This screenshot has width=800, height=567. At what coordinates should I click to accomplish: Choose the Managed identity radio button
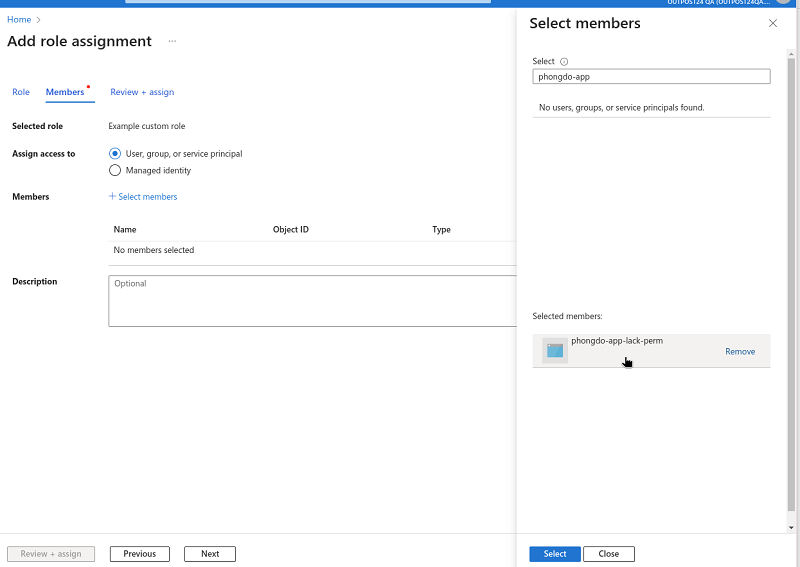pyautogui.click(x=115, y=171)
